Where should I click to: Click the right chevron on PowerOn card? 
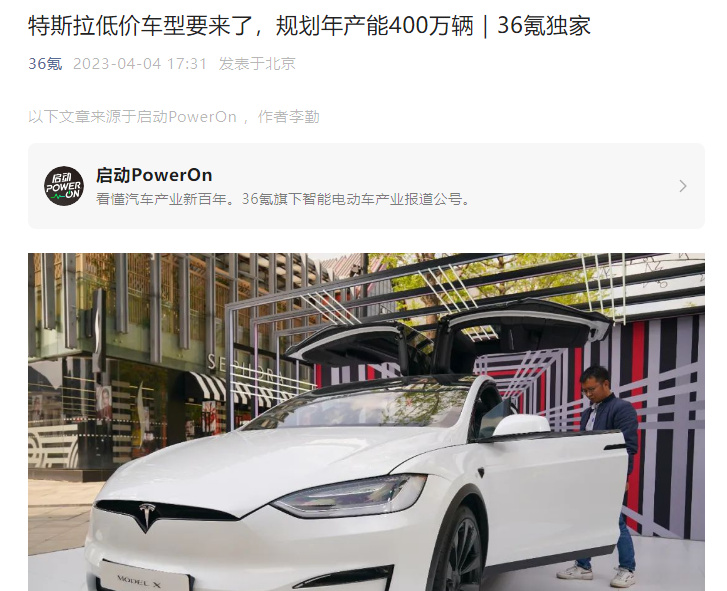(x=682, y=186)
